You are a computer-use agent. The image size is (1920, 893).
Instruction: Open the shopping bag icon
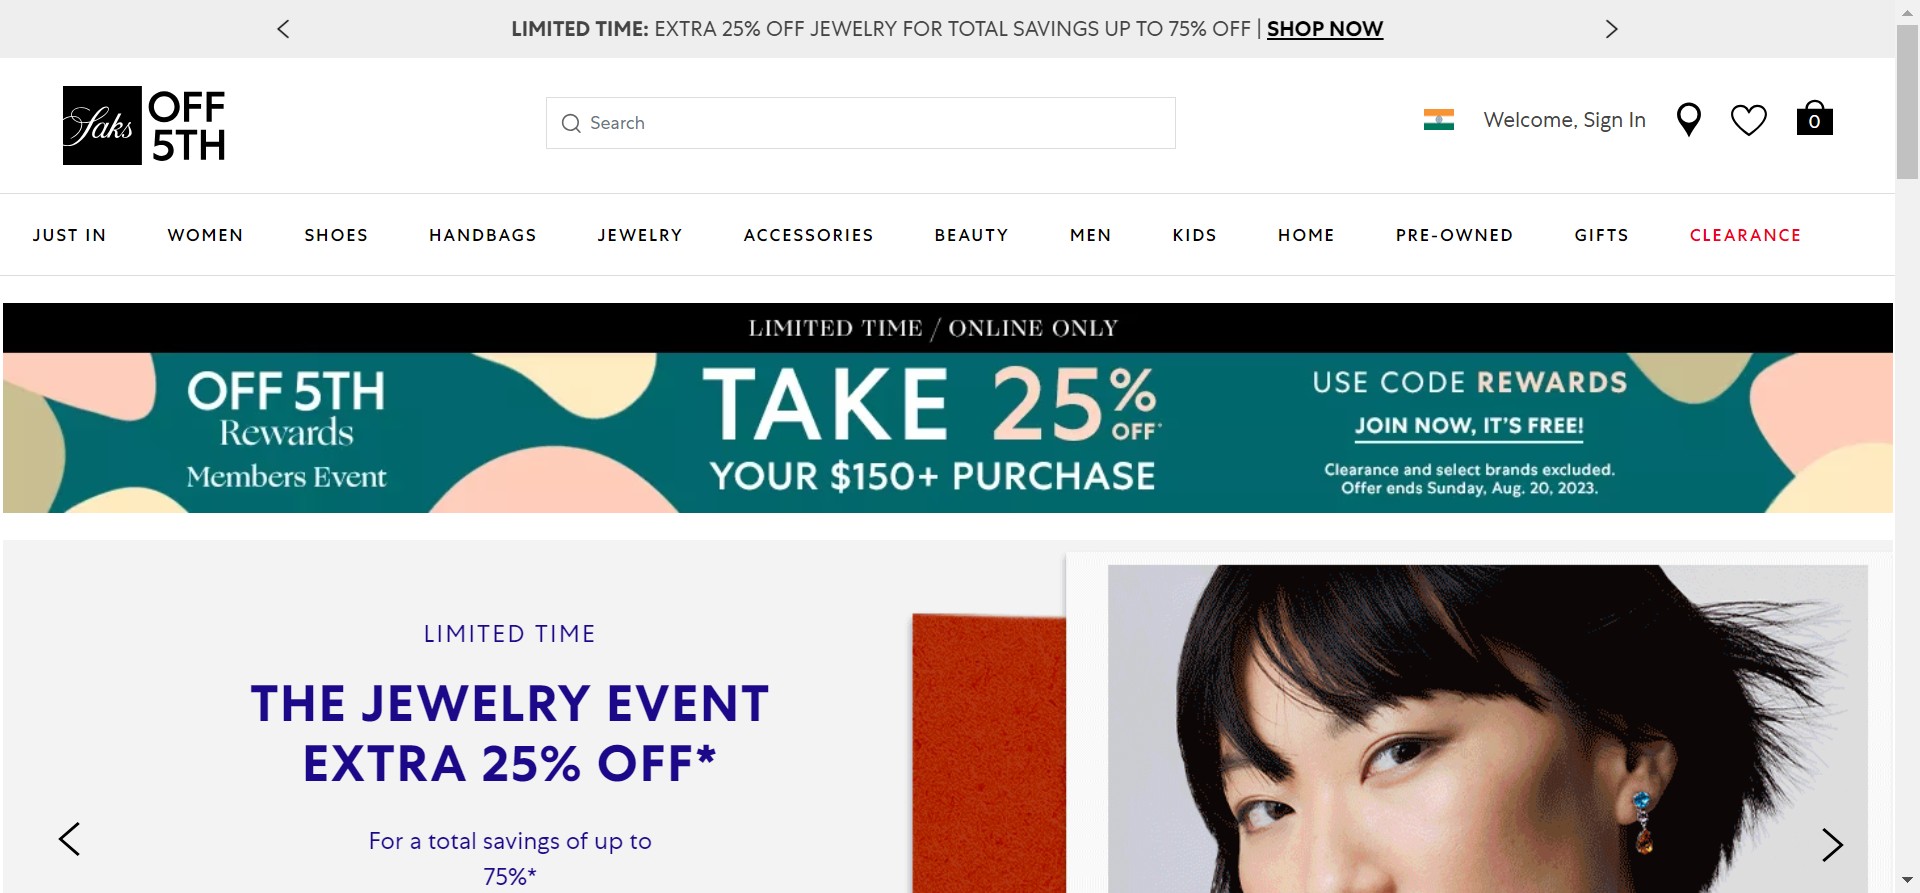(1814, 118)
